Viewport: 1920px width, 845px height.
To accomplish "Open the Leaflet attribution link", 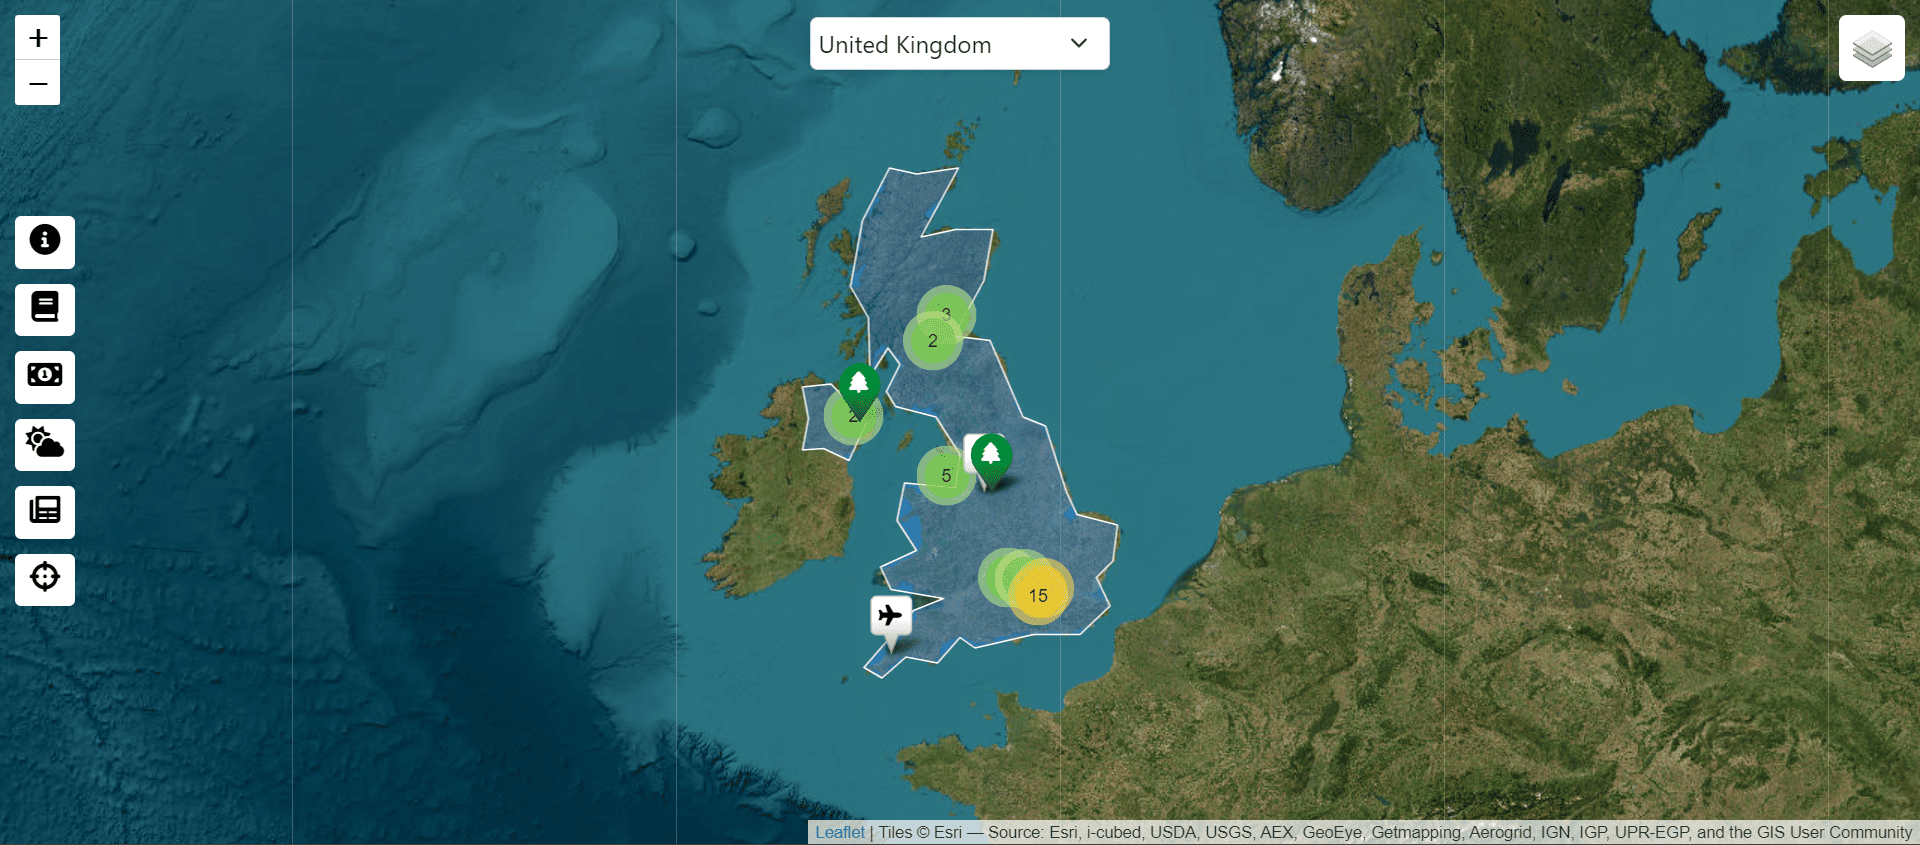I will (x=839, y=832).
